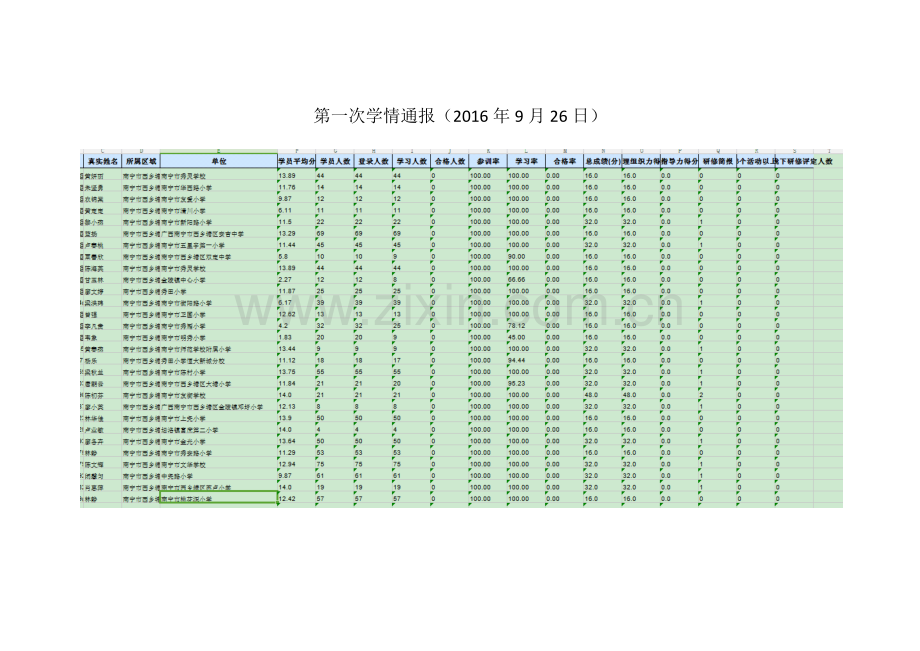Screen dimensions: 920x651
Task: Select the 所属区域 column header
Action: click(141, 161)
